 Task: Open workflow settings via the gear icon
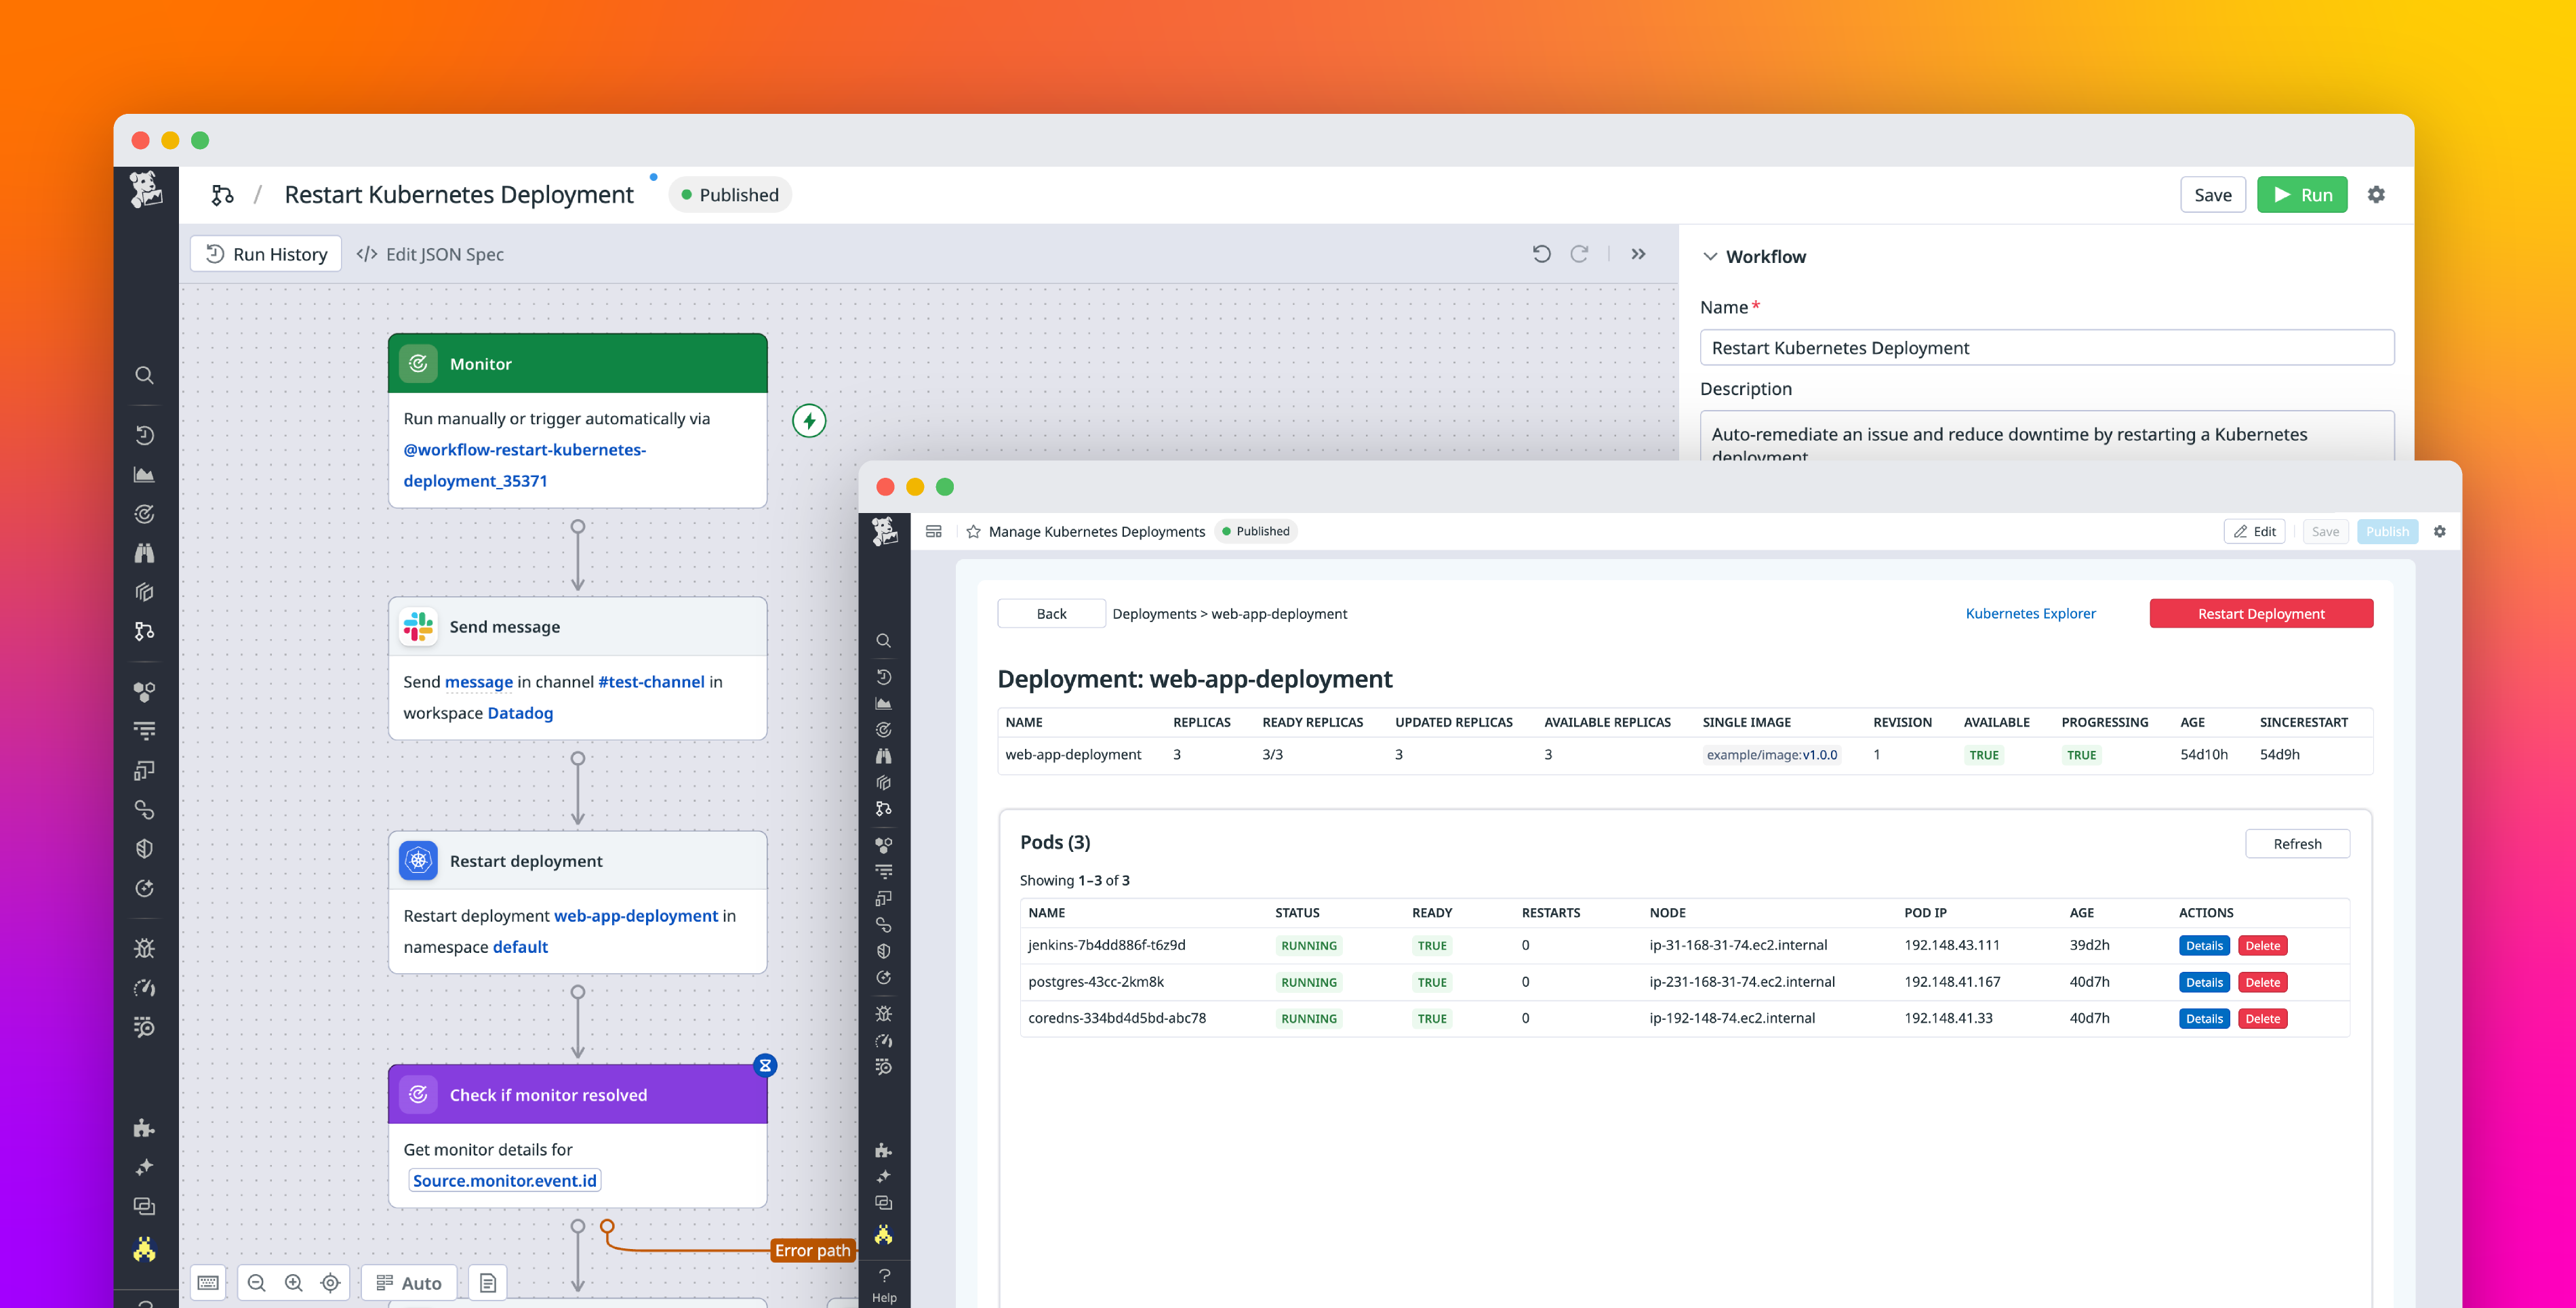[2377, 195]
